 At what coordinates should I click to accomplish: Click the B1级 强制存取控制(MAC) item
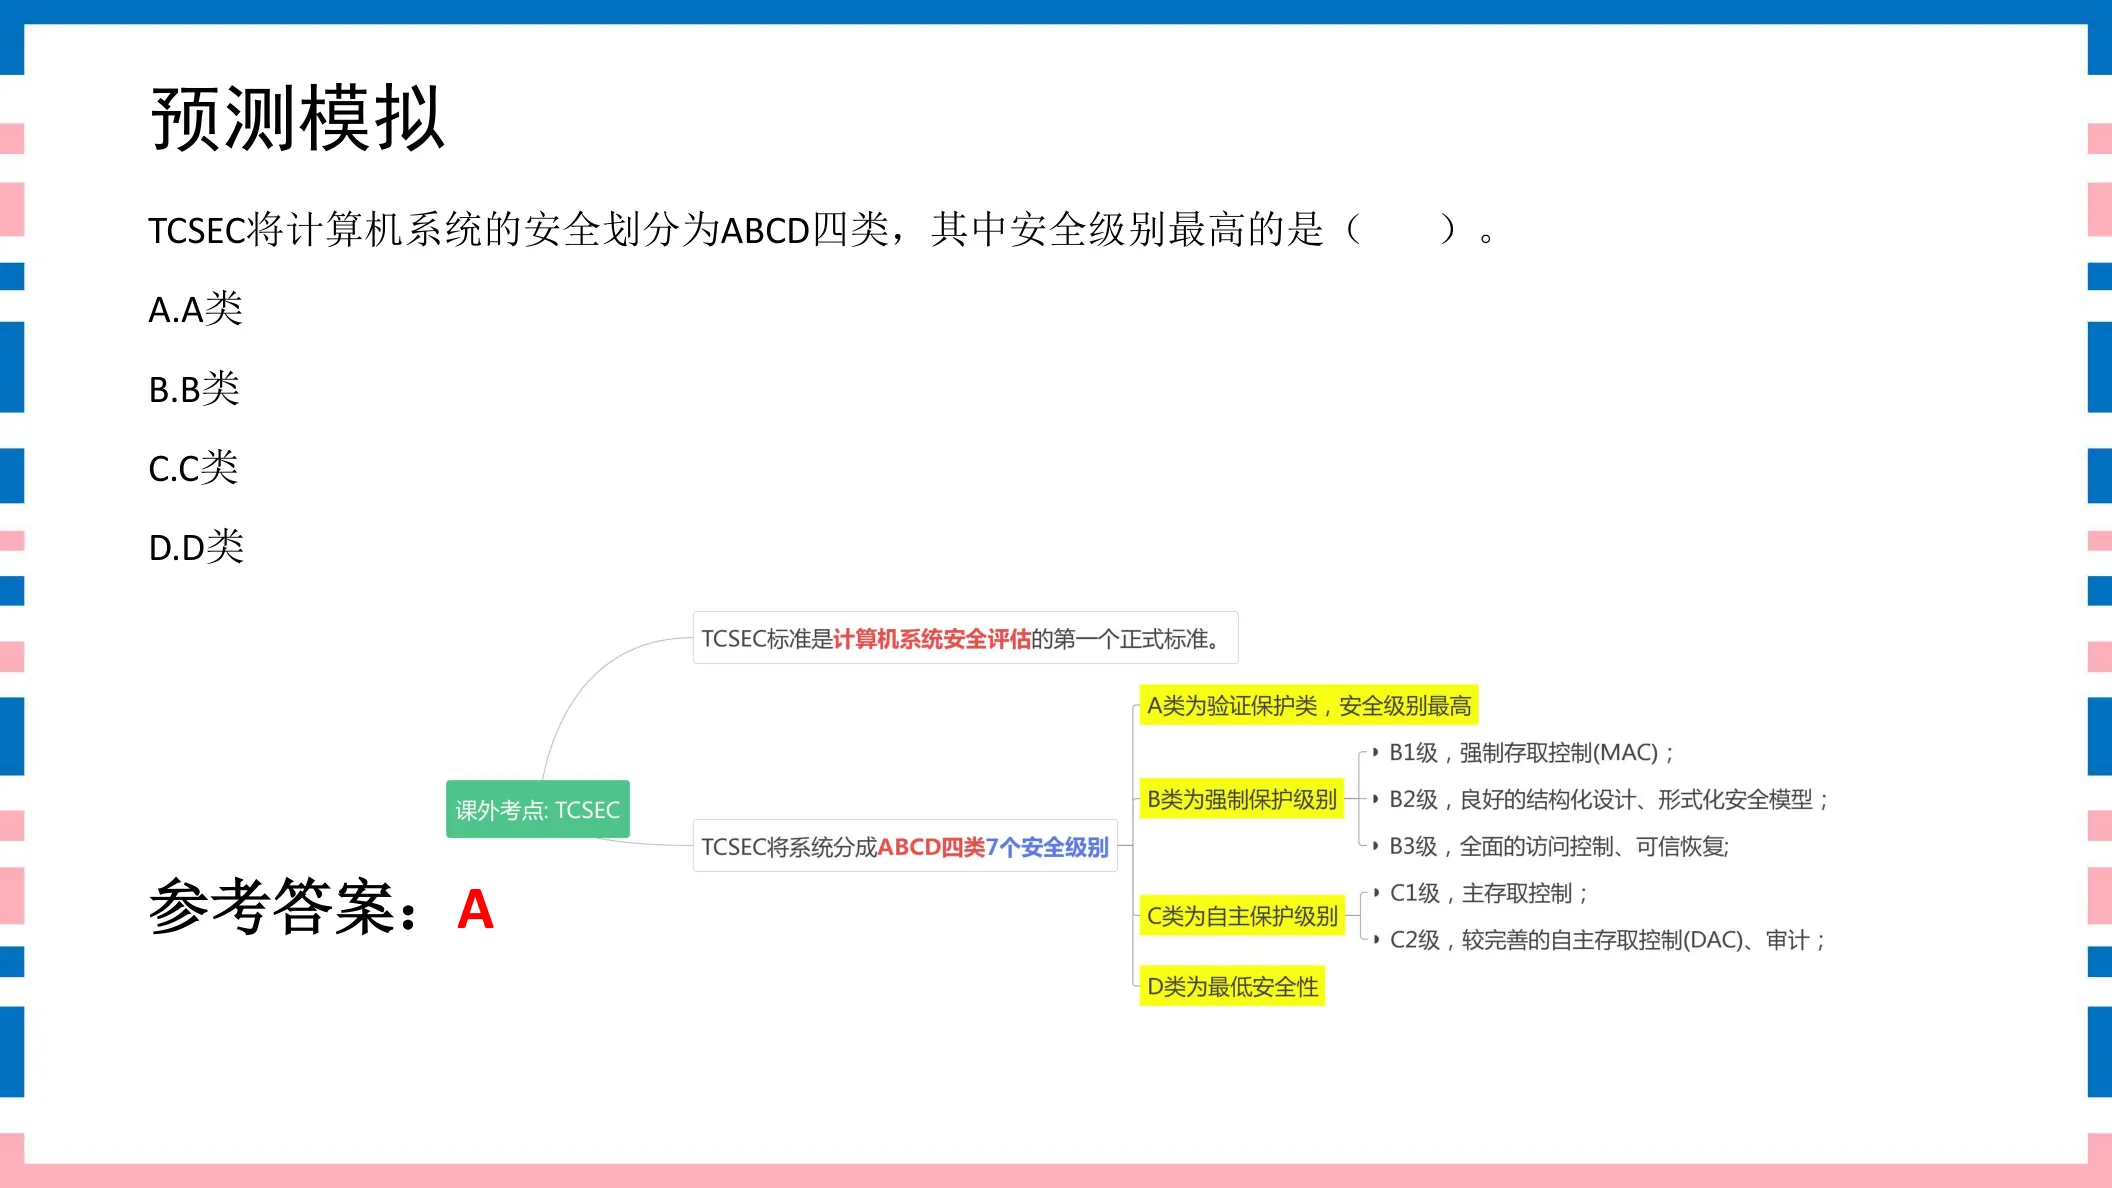pyautogui.click(x=1530, y=752)
